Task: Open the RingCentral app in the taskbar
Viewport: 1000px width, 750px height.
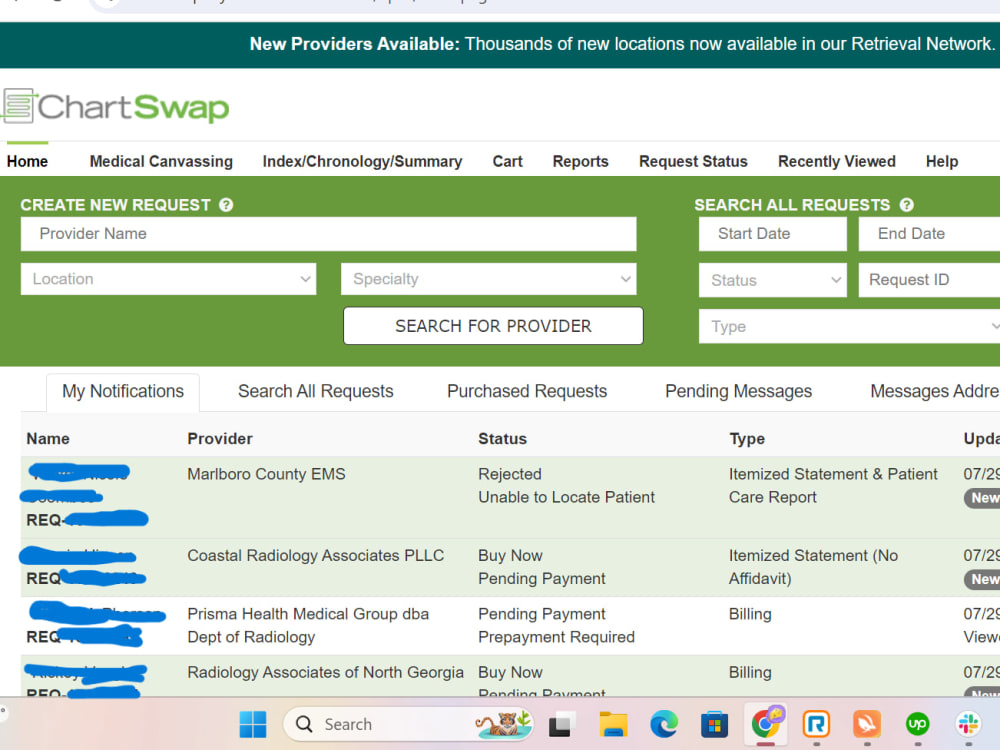Action: (x=816, y=724)
